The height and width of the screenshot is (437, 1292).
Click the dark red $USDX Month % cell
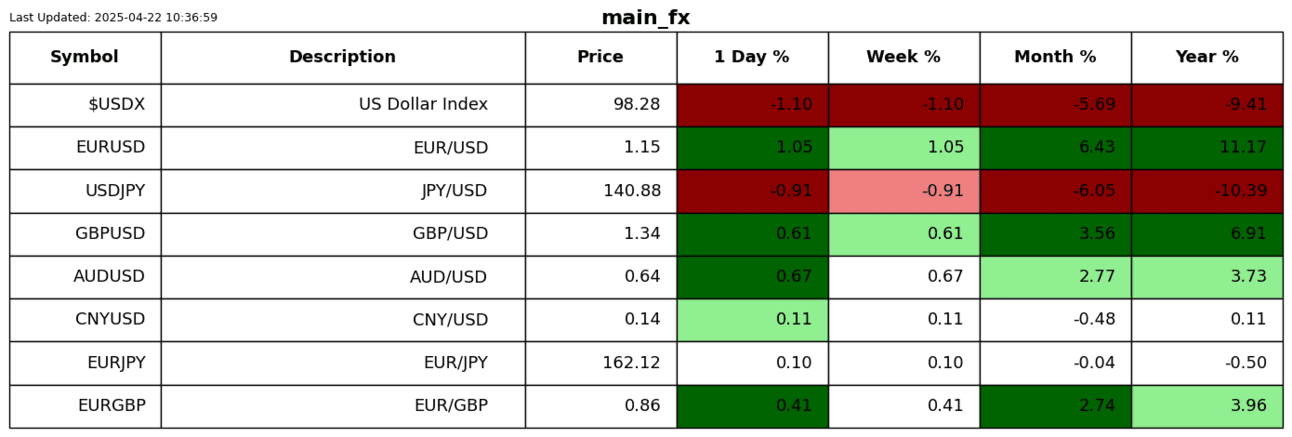1055,105
